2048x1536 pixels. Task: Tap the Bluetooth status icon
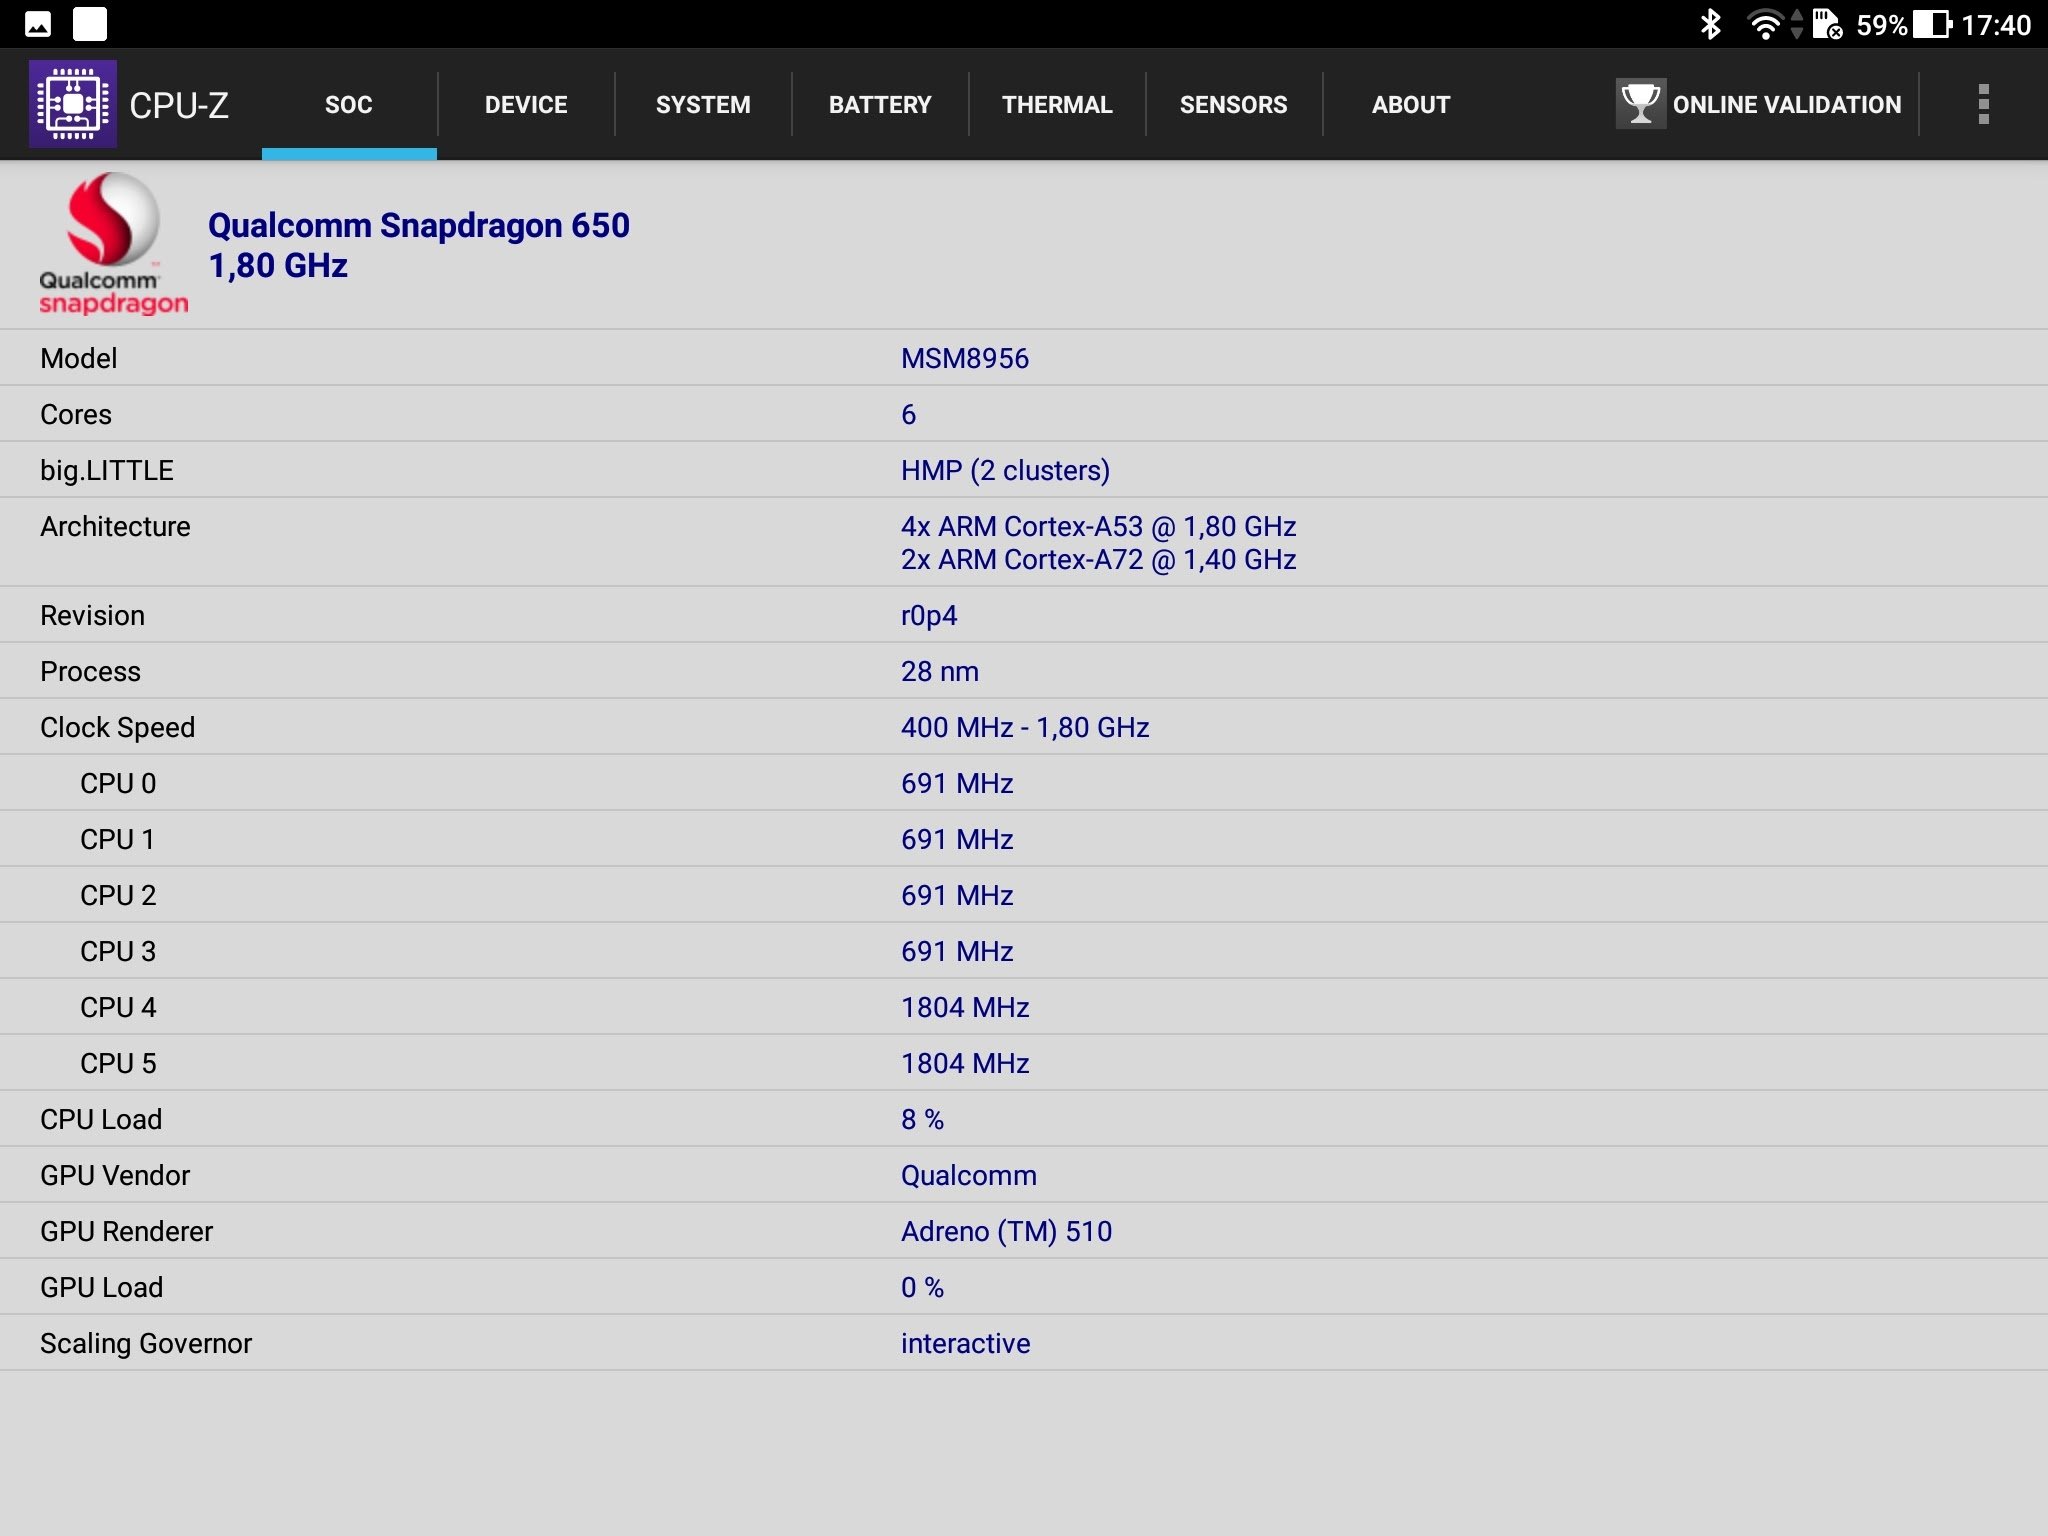[1710, 24]
